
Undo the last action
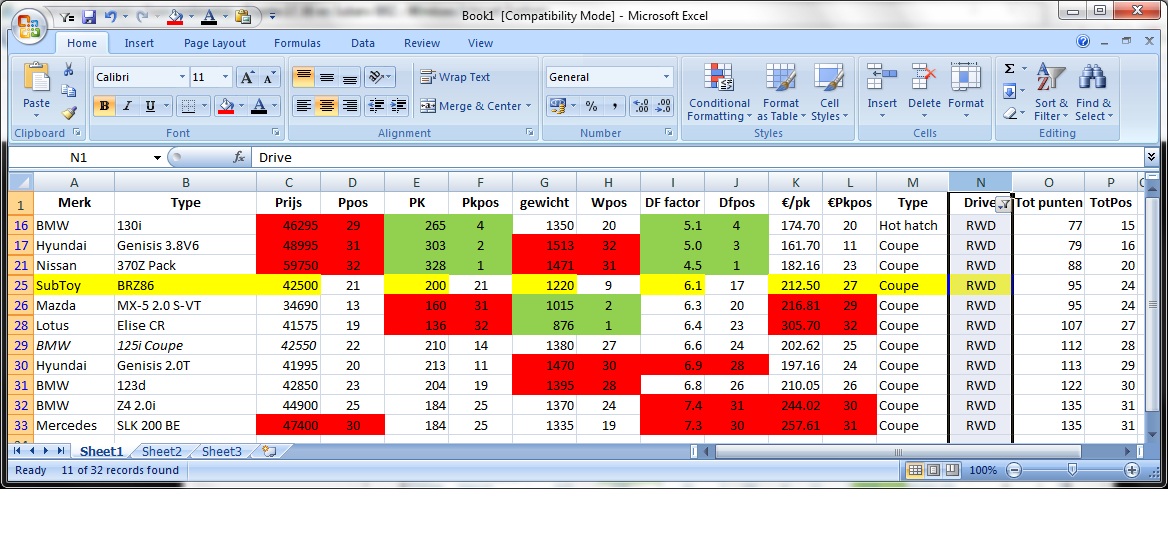[x=110, y=16]
